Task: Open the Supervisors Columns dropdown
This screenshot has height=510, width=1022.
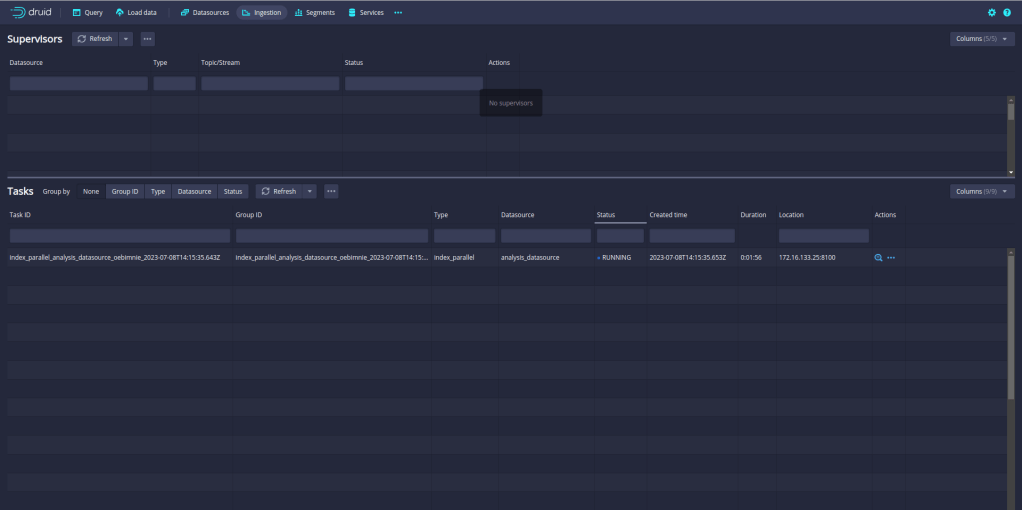Action: [983, 39]
